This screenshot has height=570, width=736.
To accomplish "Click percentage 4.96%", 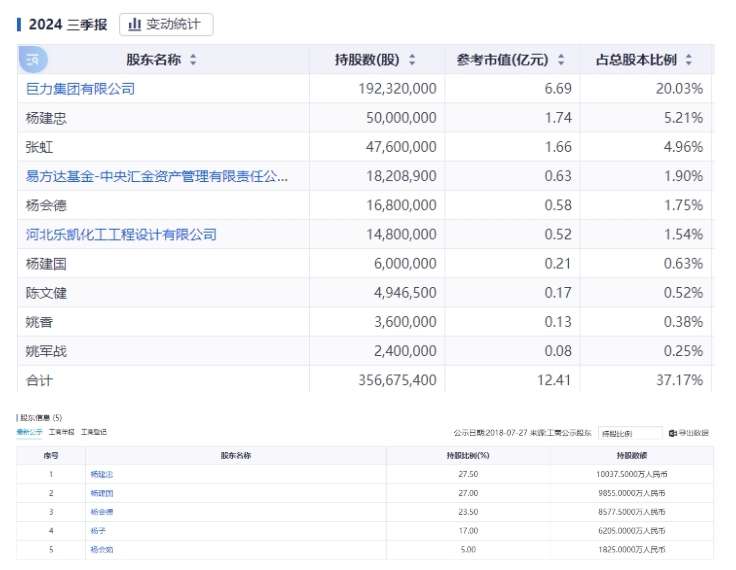I will (x=683, y=147).
